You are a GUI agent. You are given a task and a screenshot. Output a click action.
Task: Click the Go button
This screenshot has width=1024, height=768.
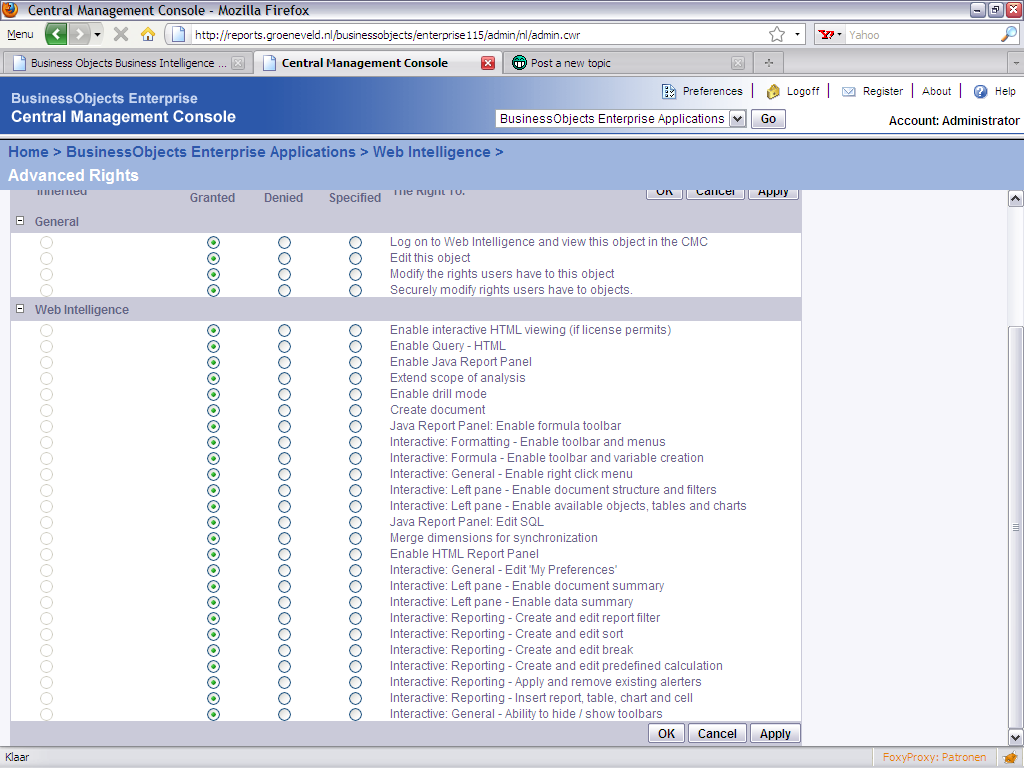click(768, 119)
